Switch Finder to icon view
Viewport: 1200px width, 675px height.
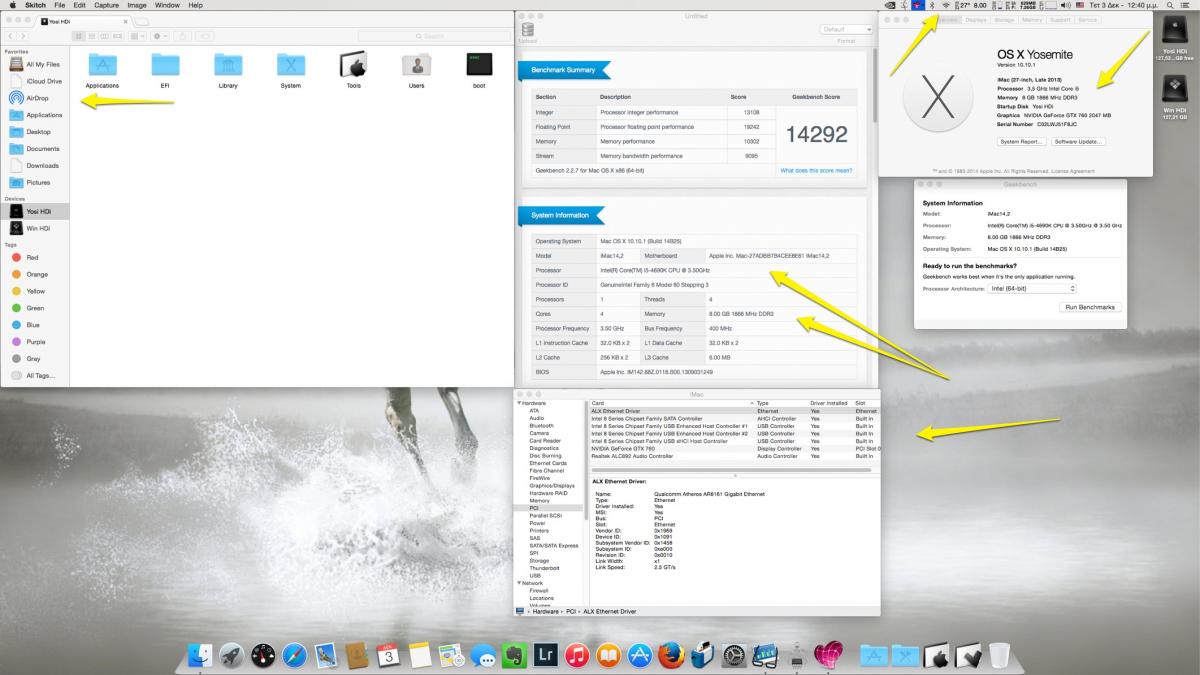coord(78,36)
